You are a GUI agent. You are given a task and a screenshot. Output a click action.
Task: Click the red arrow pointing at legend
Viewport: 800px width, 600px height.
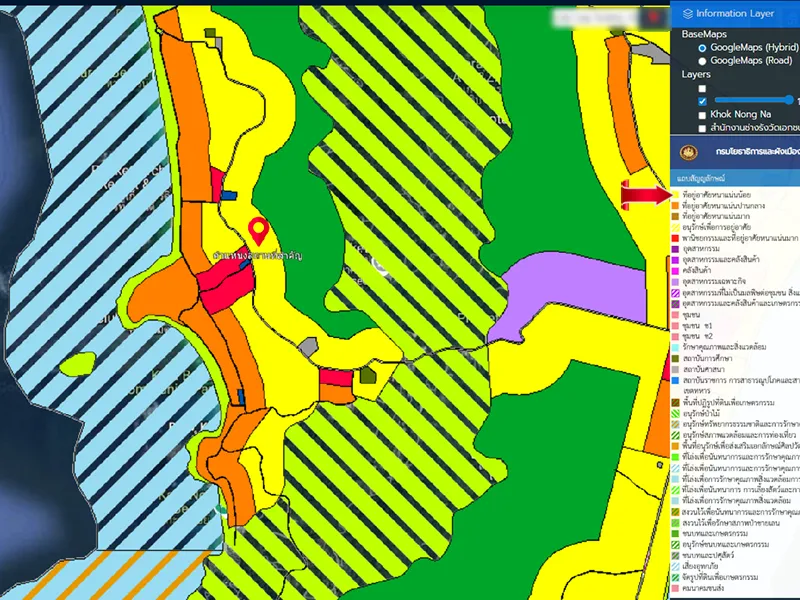643,194
